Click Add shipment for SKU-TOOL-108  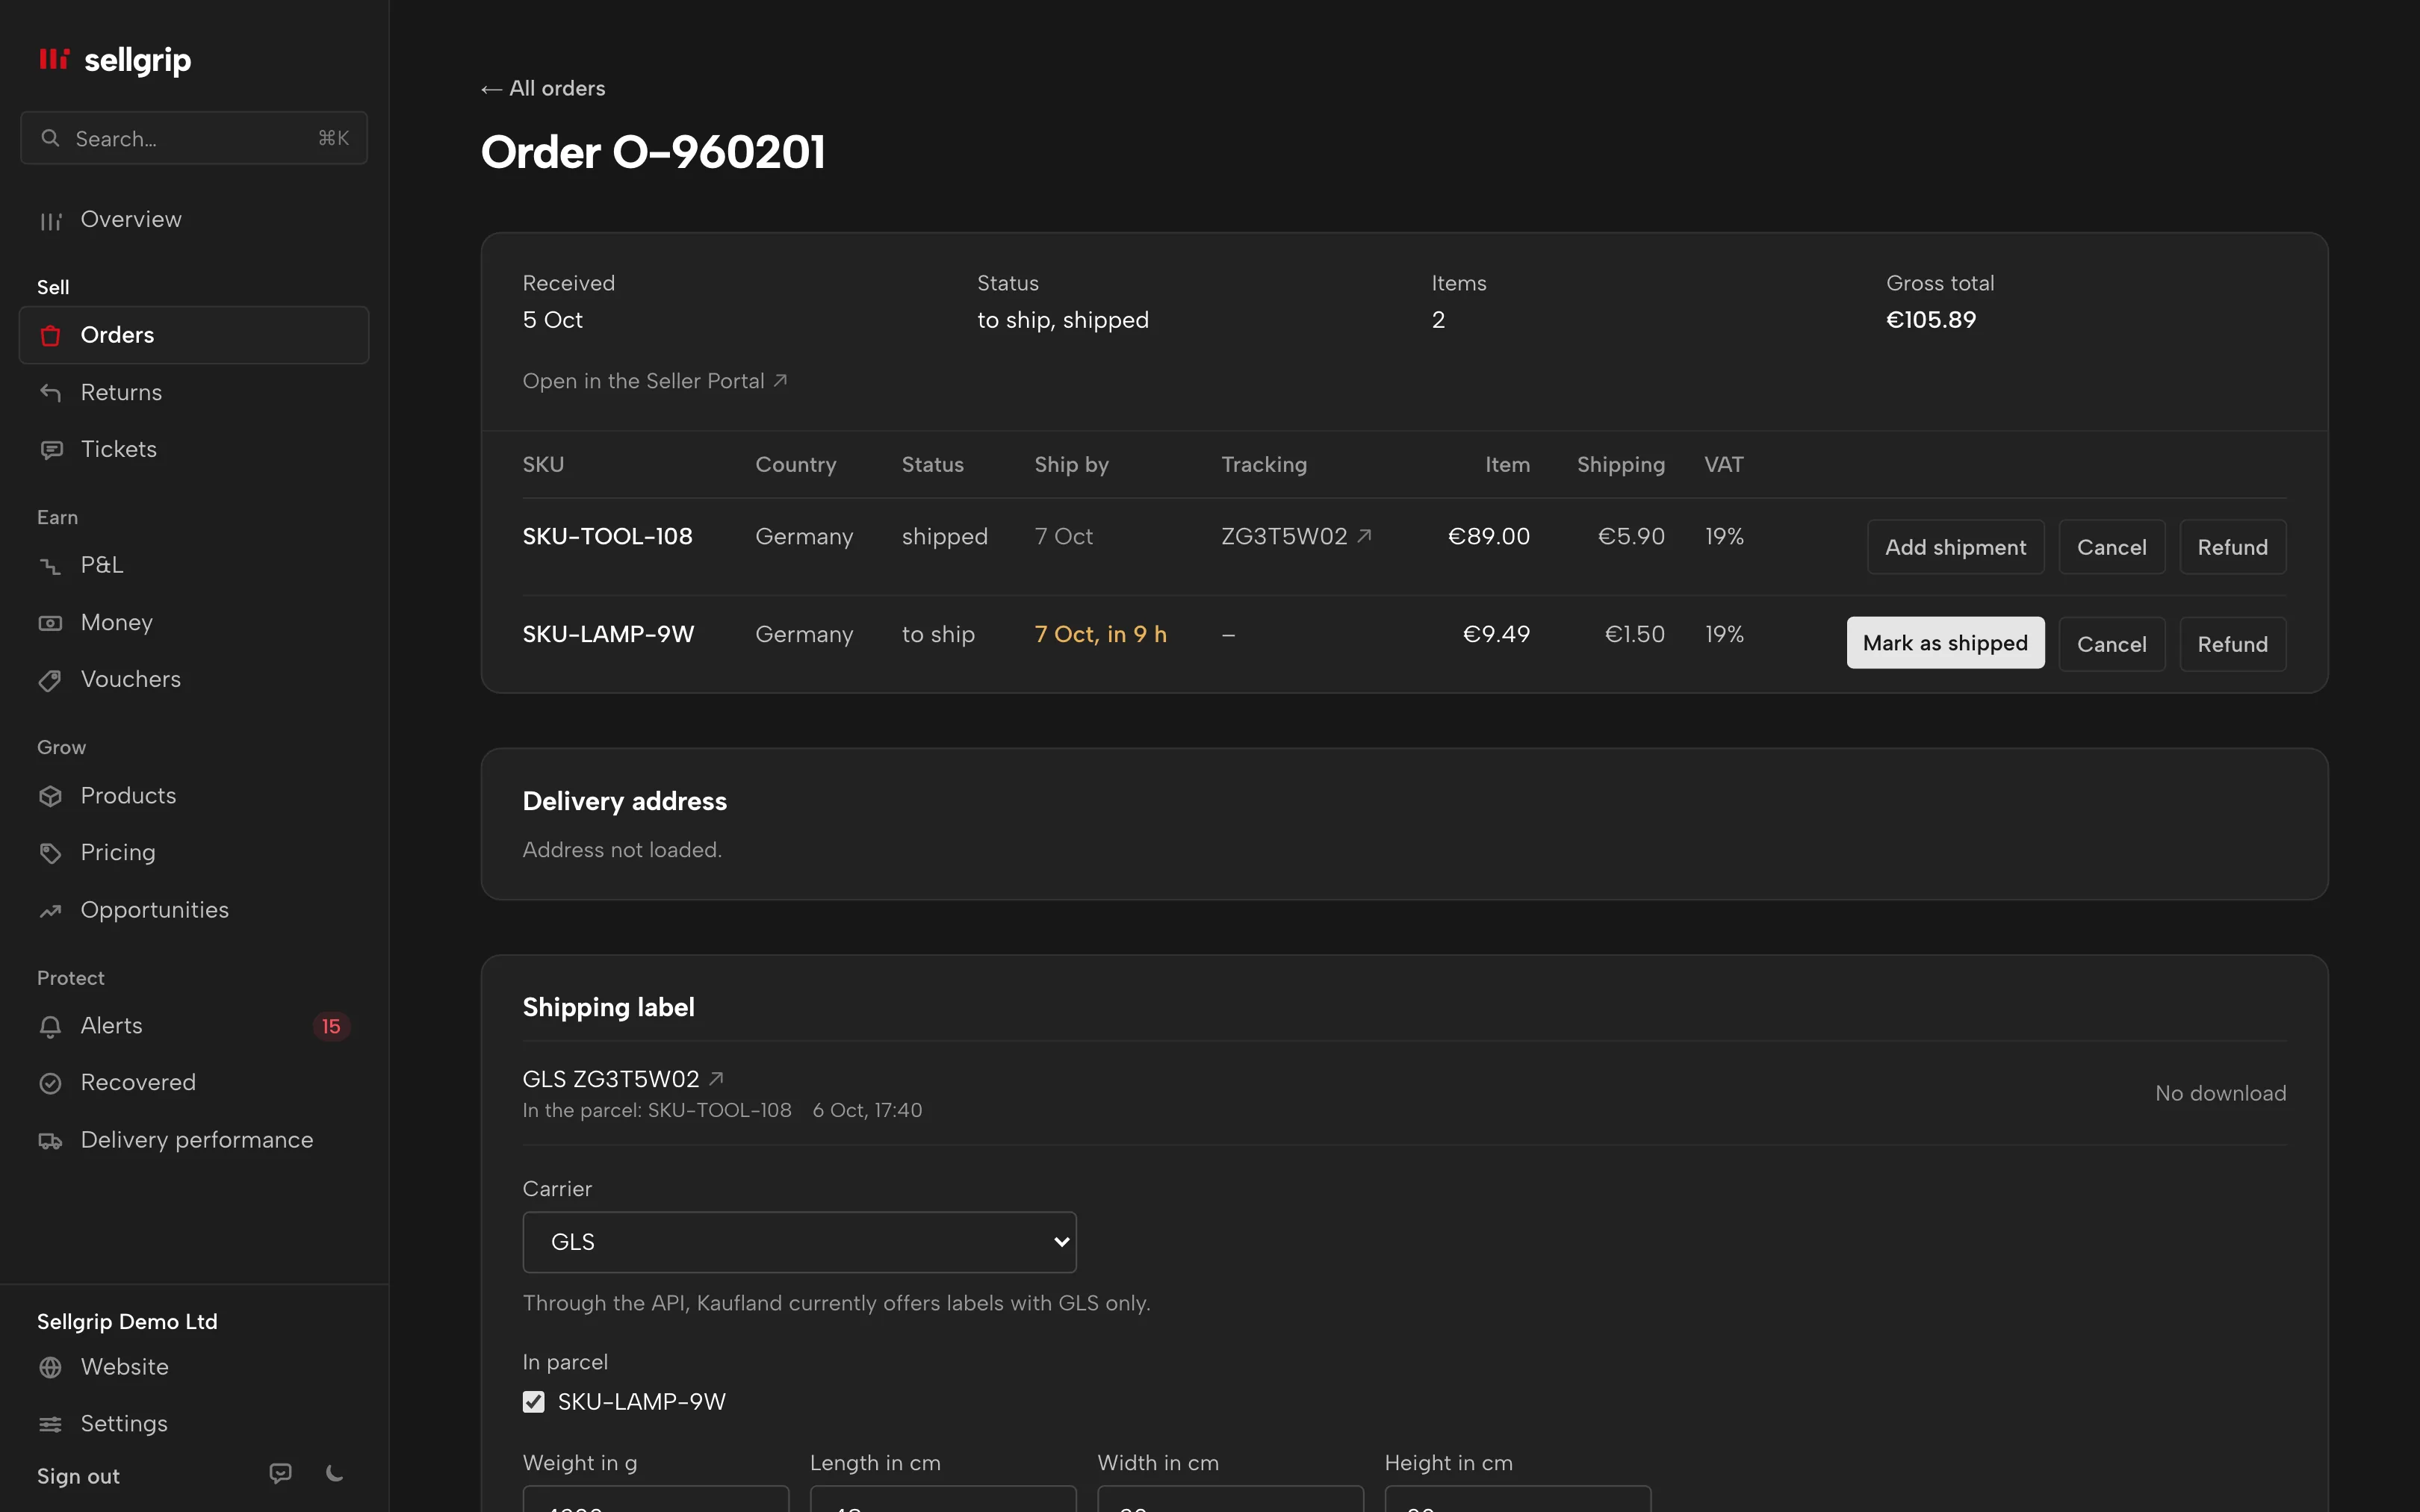coord(1955,547)
